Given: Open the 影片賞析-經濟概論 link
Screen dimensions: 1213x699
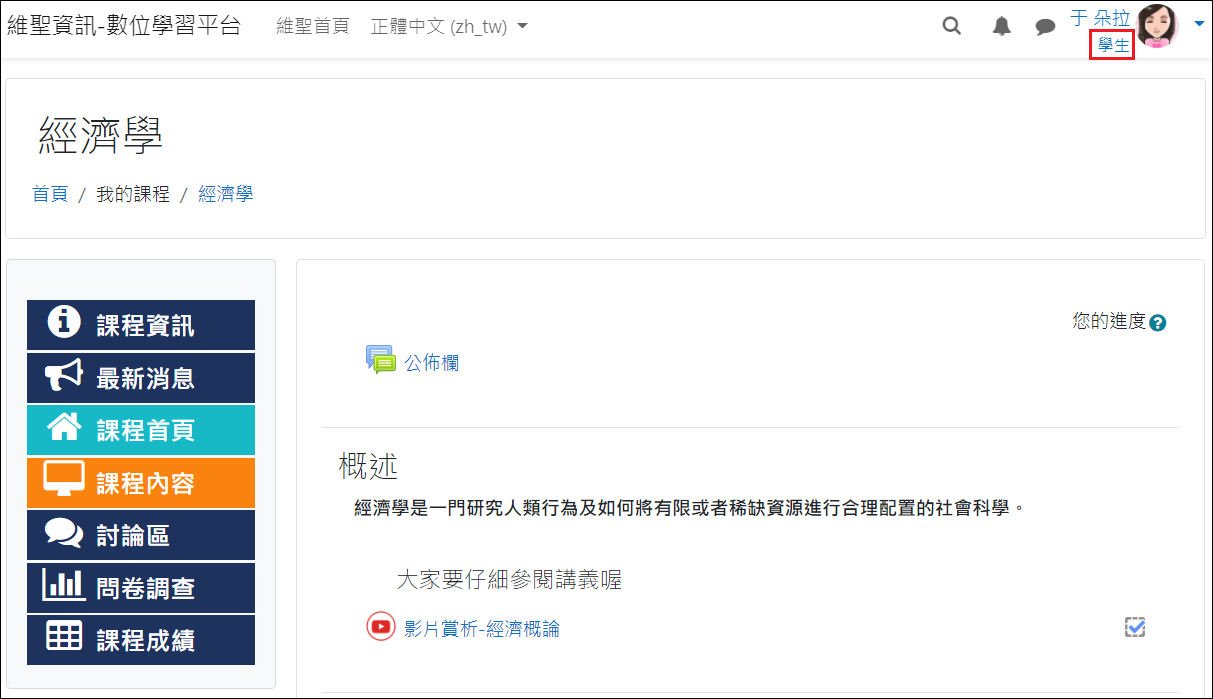Looking at the screenshot, I should click(x=482, y=629).
